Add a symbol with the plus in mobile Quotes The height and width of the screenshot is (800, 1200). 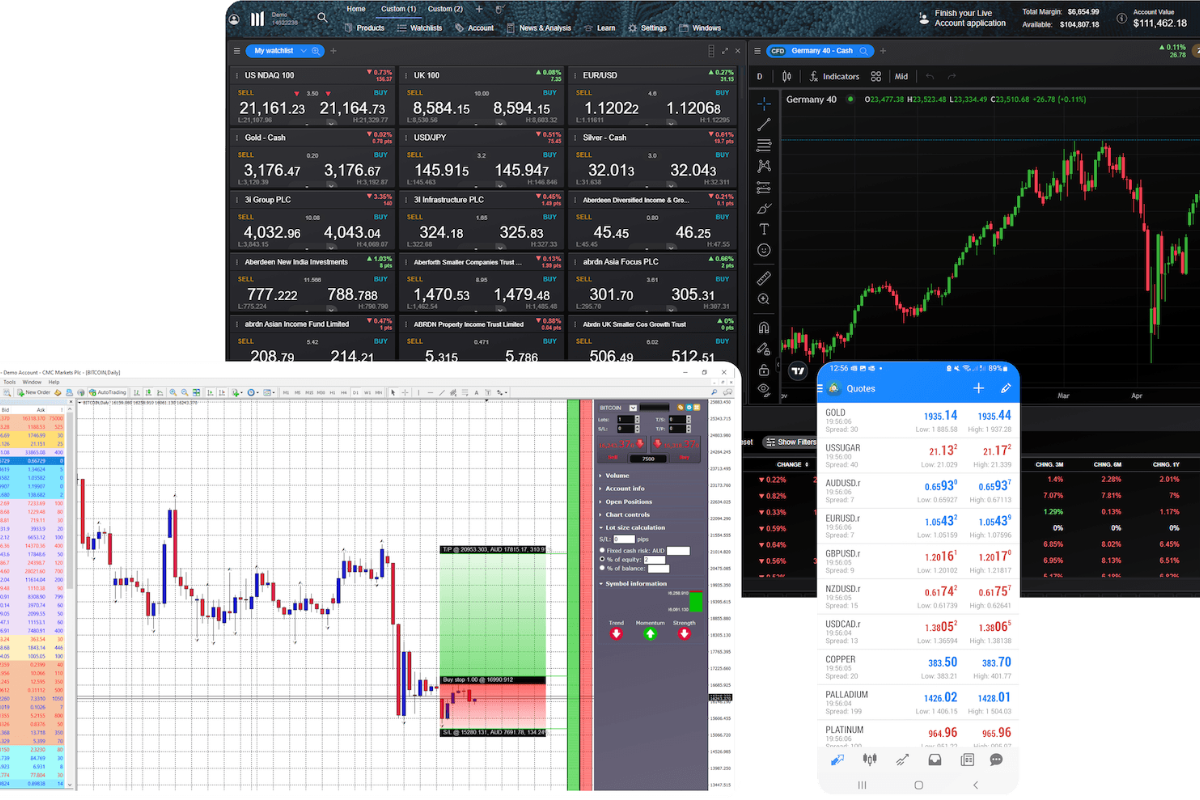[x=978, y=388]
